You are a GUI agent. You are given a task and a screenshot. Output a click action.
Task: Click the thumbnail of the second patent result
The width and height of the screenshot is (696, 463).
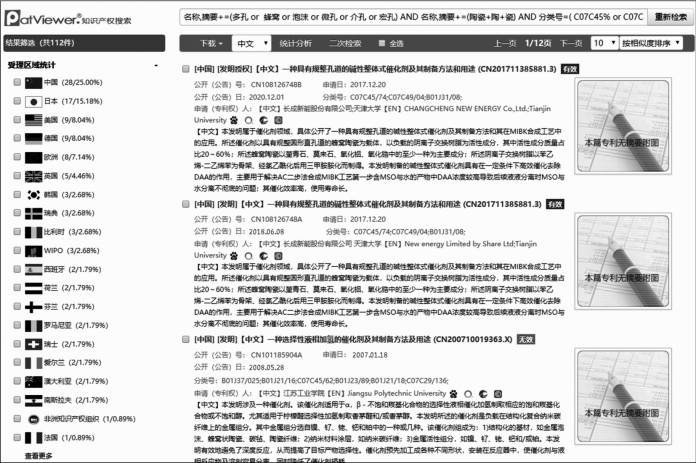tap(623, 261)
